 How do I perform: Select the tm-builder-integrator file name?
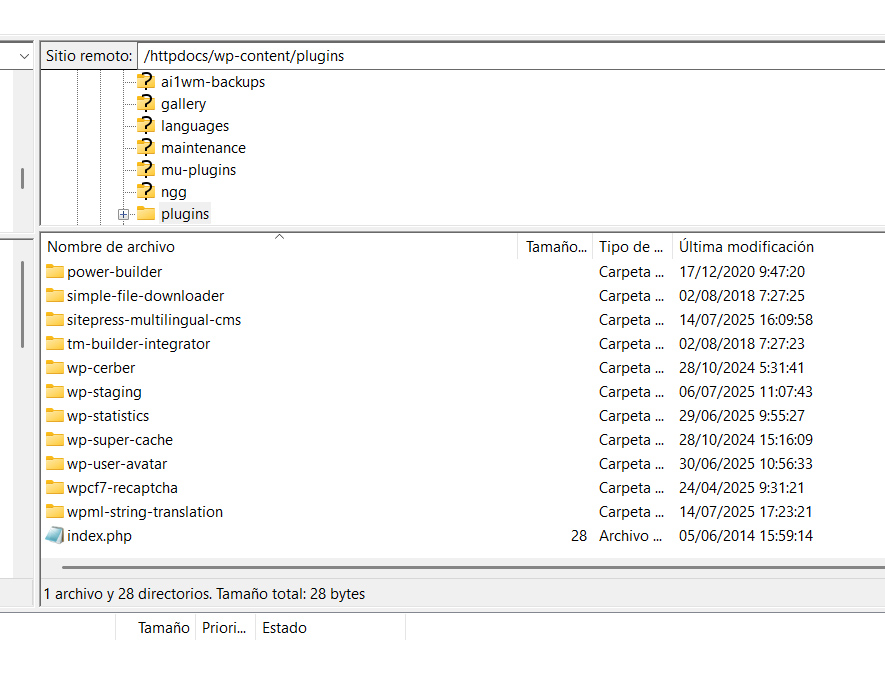pyautogui.click(x=138, y=343)
